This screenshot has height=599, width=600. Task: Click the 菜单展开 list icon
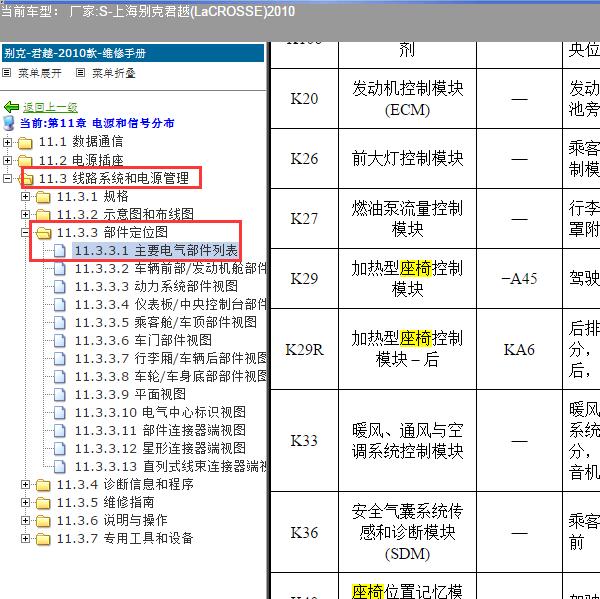[7, 73]
